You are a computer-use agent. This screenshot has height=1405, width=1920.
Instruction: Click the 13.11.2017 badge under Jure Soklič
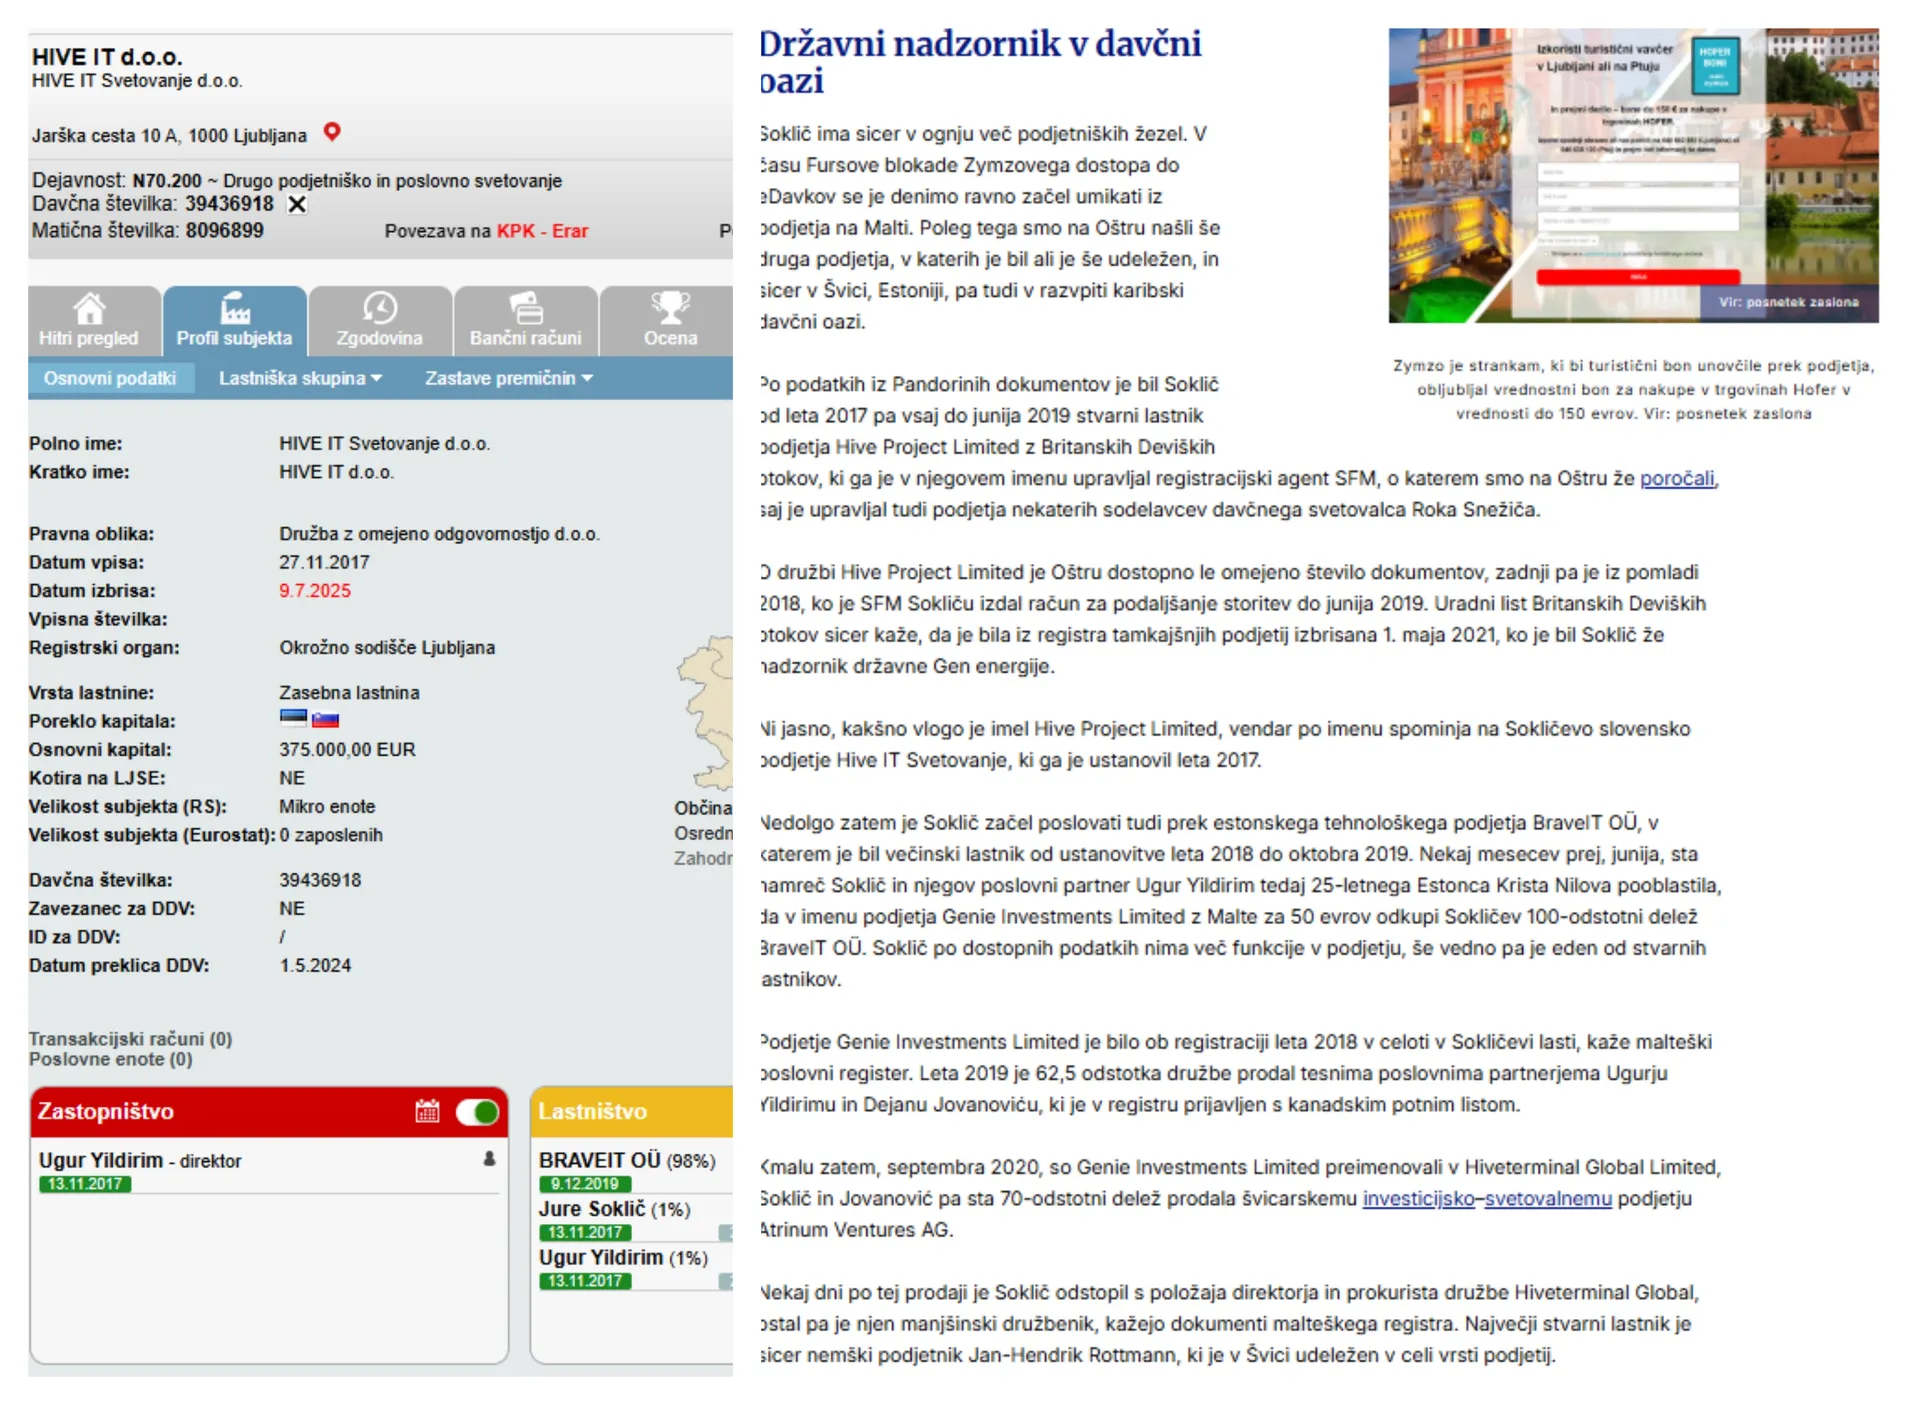585,1232
